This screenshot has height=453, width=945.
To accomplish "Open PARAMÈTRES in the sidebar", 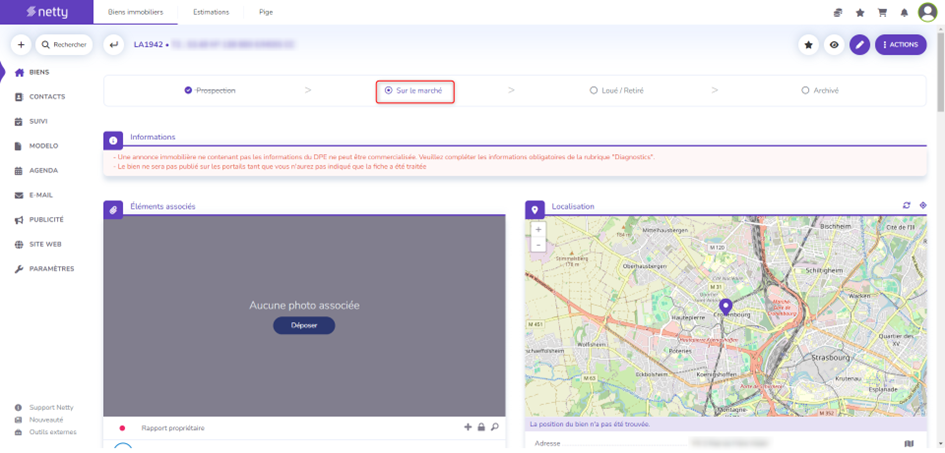I will (x=44, y=269).
